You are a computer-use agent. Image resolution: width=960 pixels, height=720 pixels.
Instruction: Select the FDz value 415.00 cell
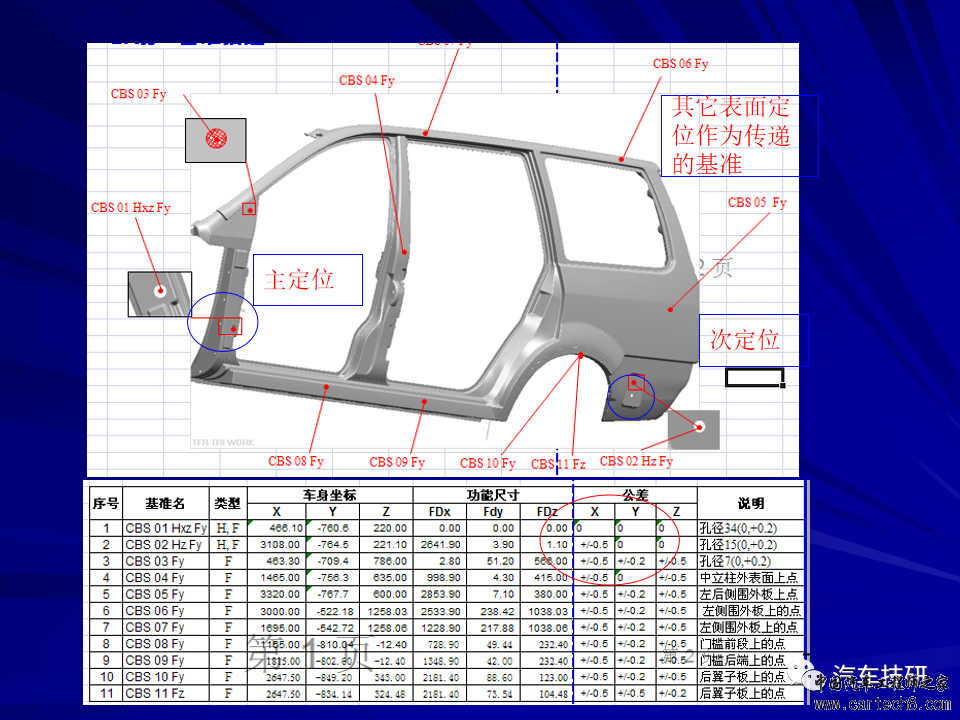[x=547, y=577]
